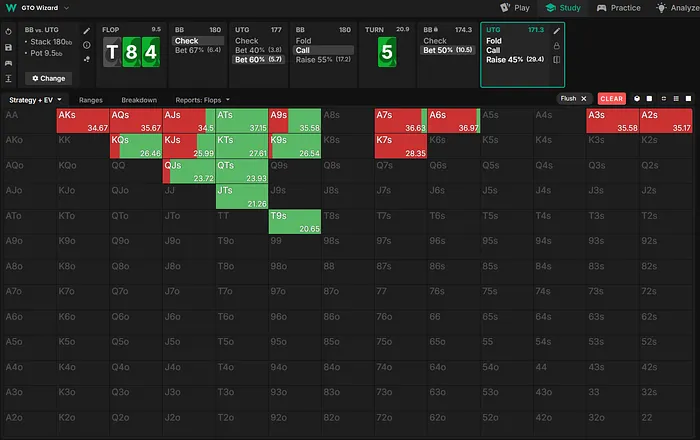Click the info circle icon beside the stack panel
Viewport: 700px width, 440px height.
[87, 45]
